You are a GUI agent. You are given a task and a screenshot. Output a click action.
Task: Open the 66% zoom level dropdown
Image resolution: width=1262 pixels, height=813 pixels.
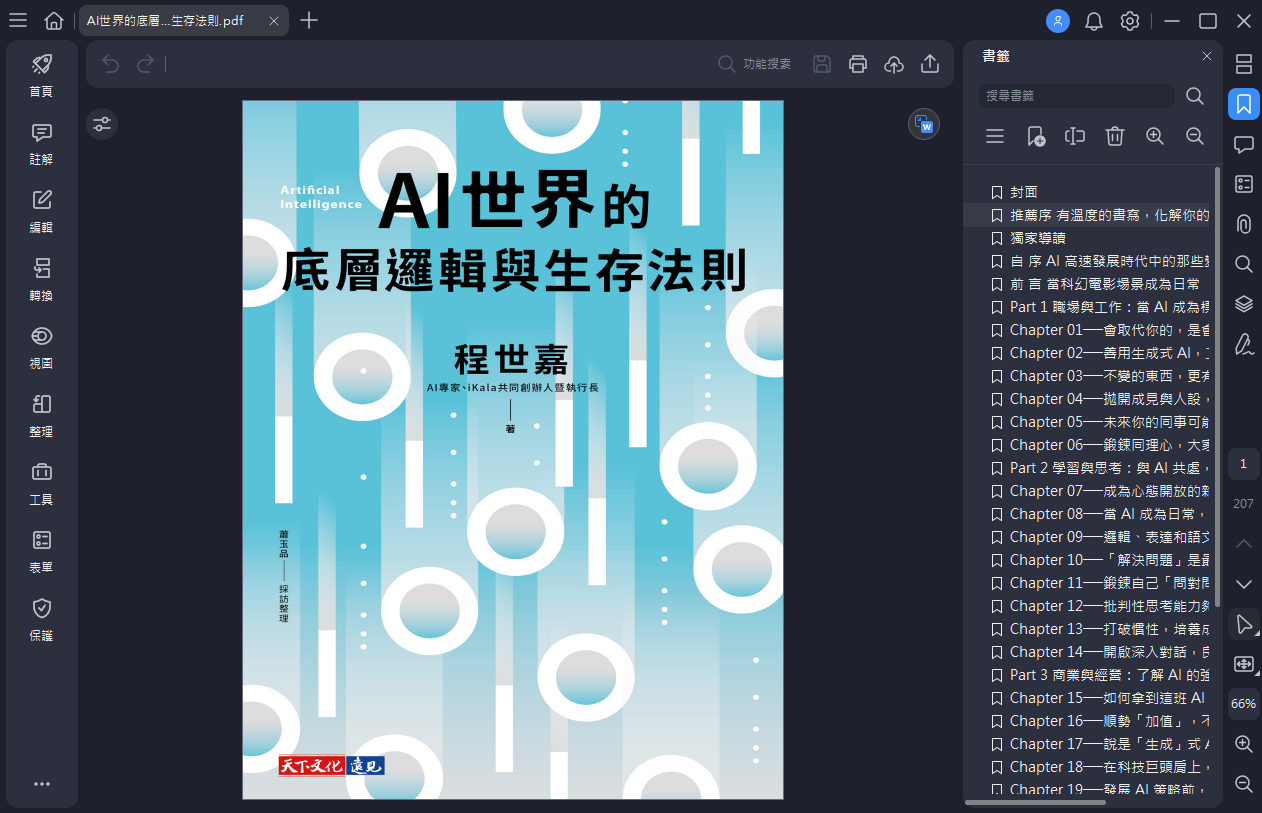[1244, 704]
